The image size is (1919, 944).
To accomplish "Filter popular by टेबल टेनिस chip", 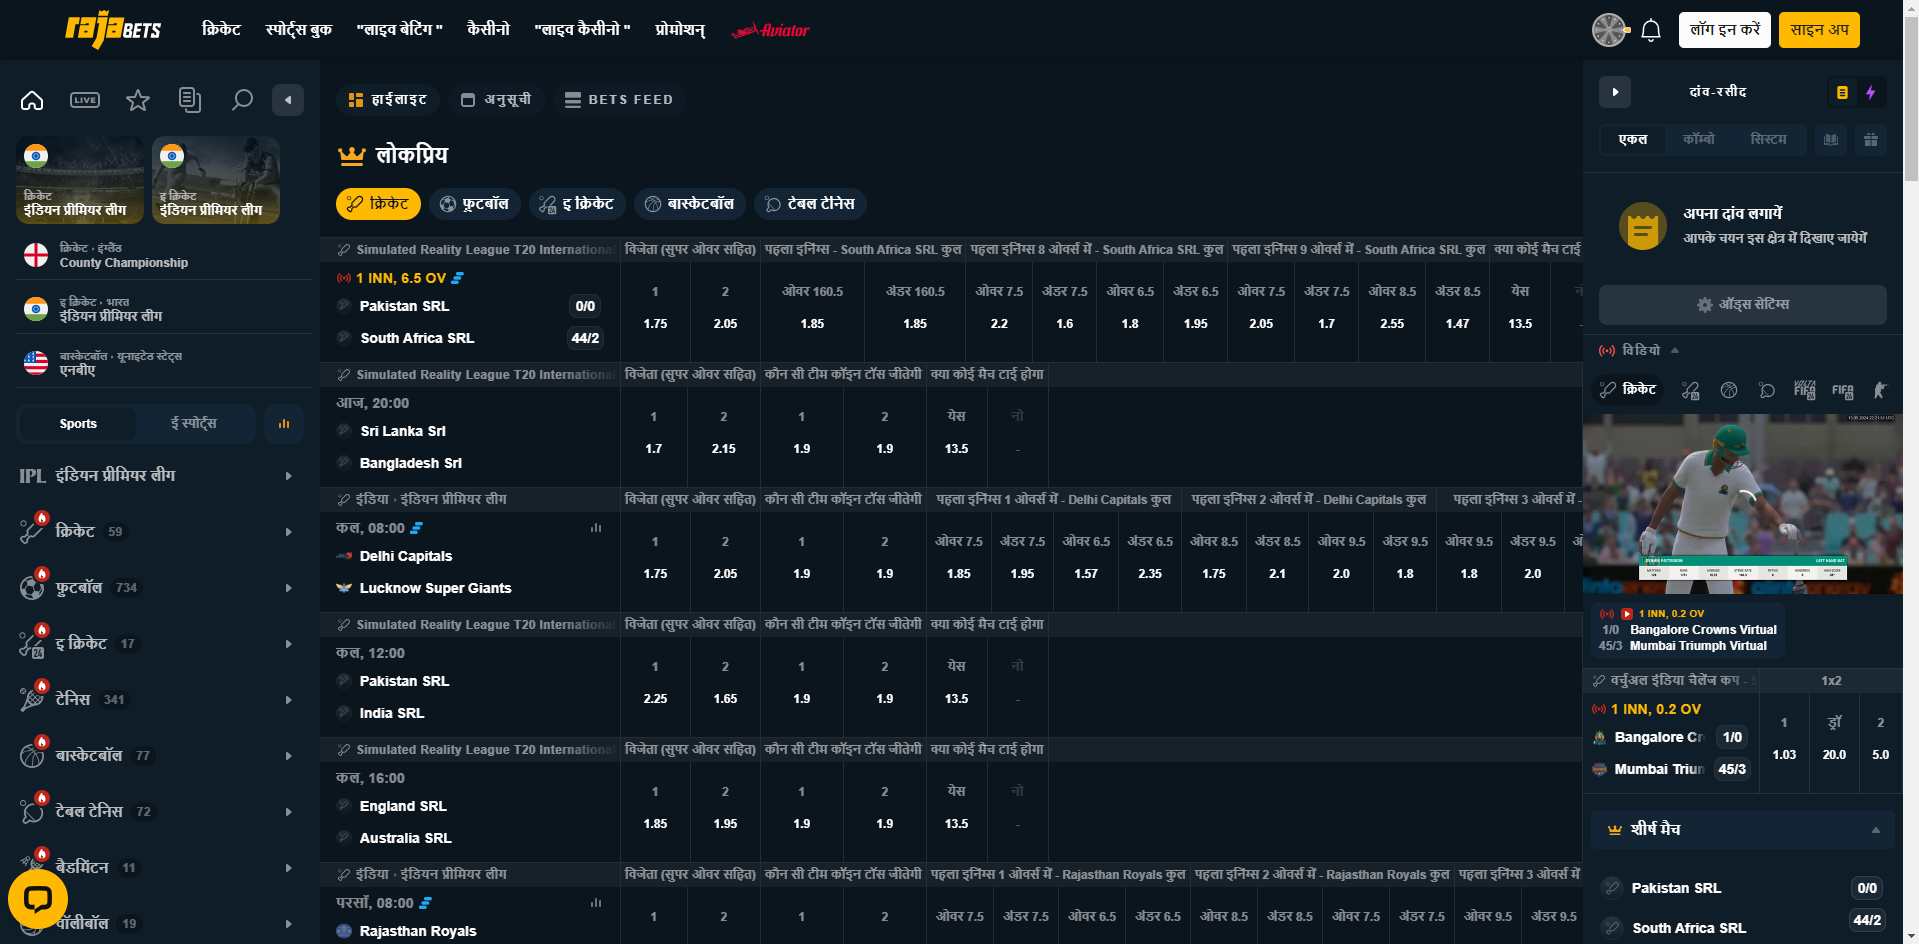I will 811,204.
